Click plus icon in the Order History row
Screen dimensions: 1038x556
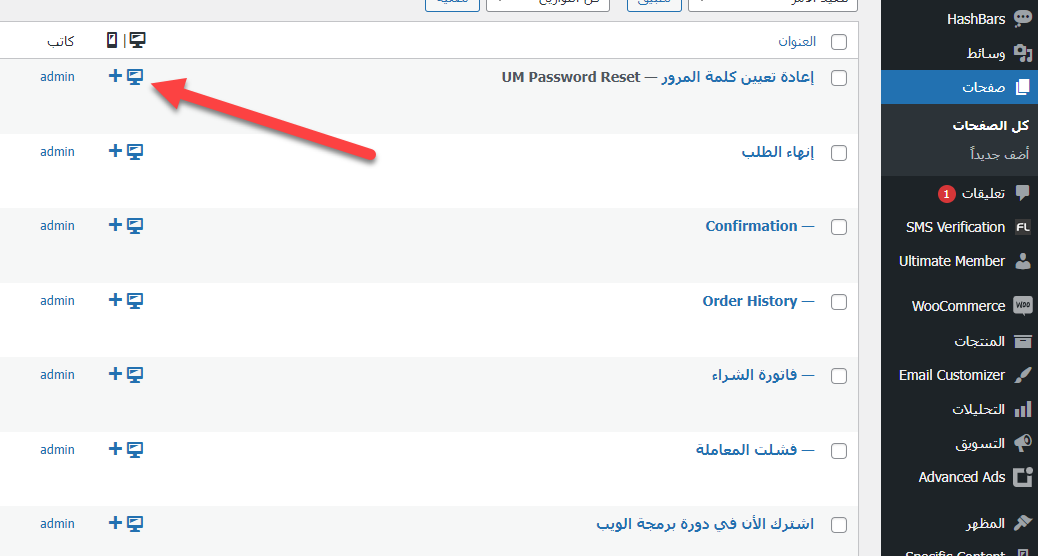click(x=115, y=300)
